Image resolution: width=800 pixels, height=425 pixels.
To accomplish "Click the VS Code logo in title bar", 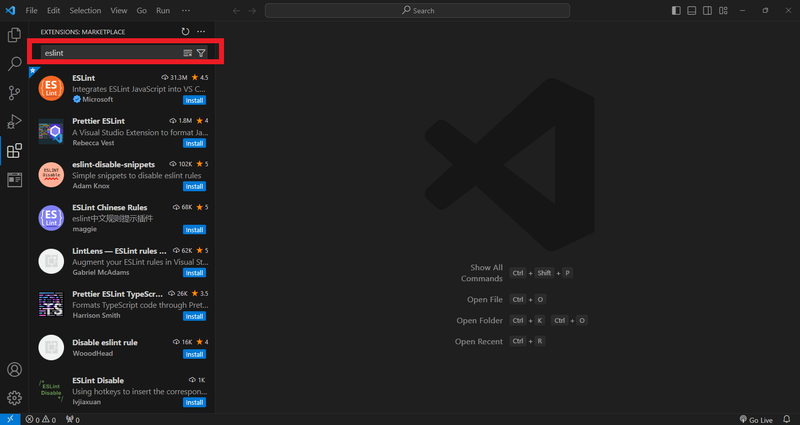I will [10, 10].
